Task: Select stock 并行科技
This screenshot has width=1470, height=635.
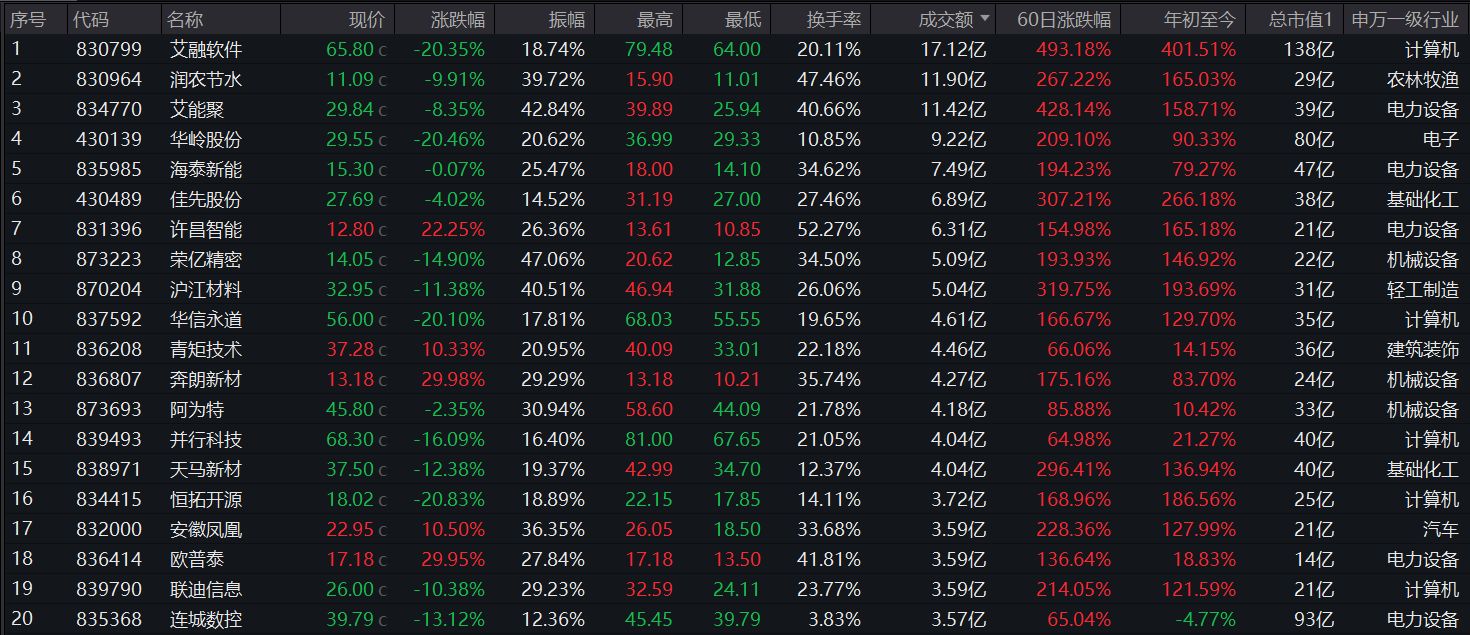Action: [x=206, y=439]
